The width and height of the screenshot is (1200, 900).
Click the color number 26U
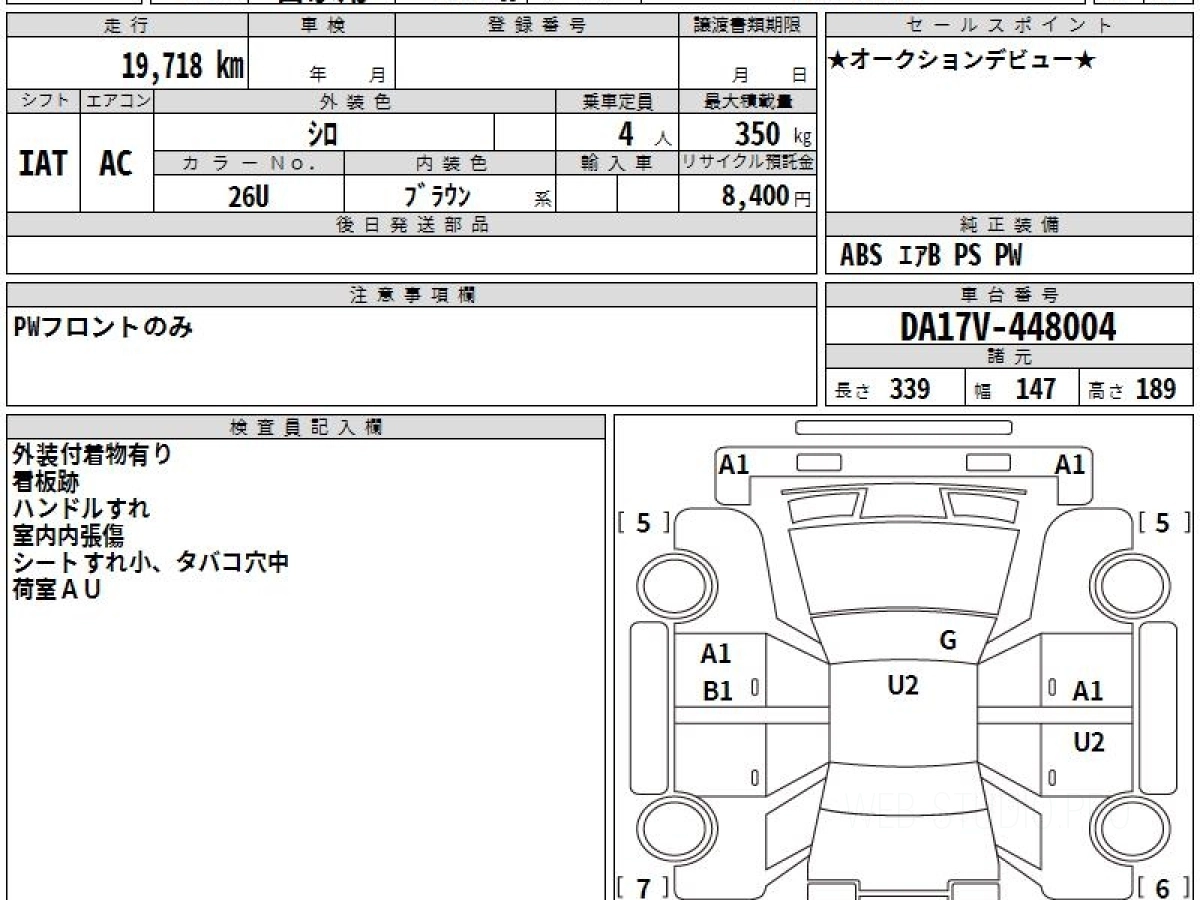(x=248, y=197)
